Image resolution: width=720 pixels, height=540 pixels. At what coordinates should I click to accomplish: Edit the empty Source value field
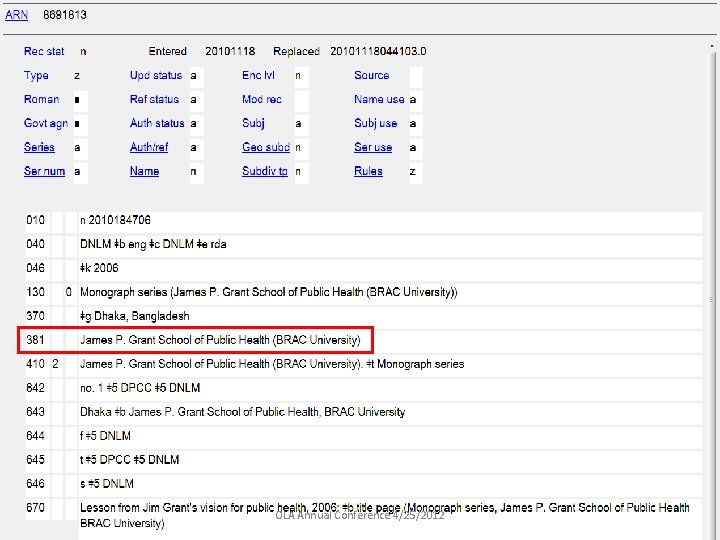(416, 76)
